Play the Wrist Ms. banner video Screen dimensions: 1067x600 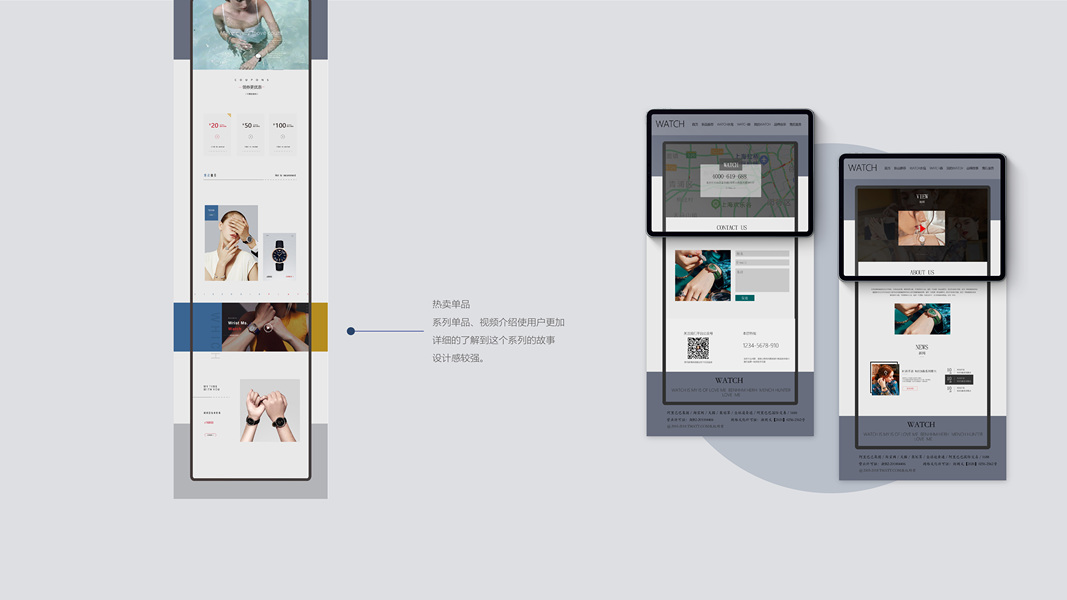point(268,328)
